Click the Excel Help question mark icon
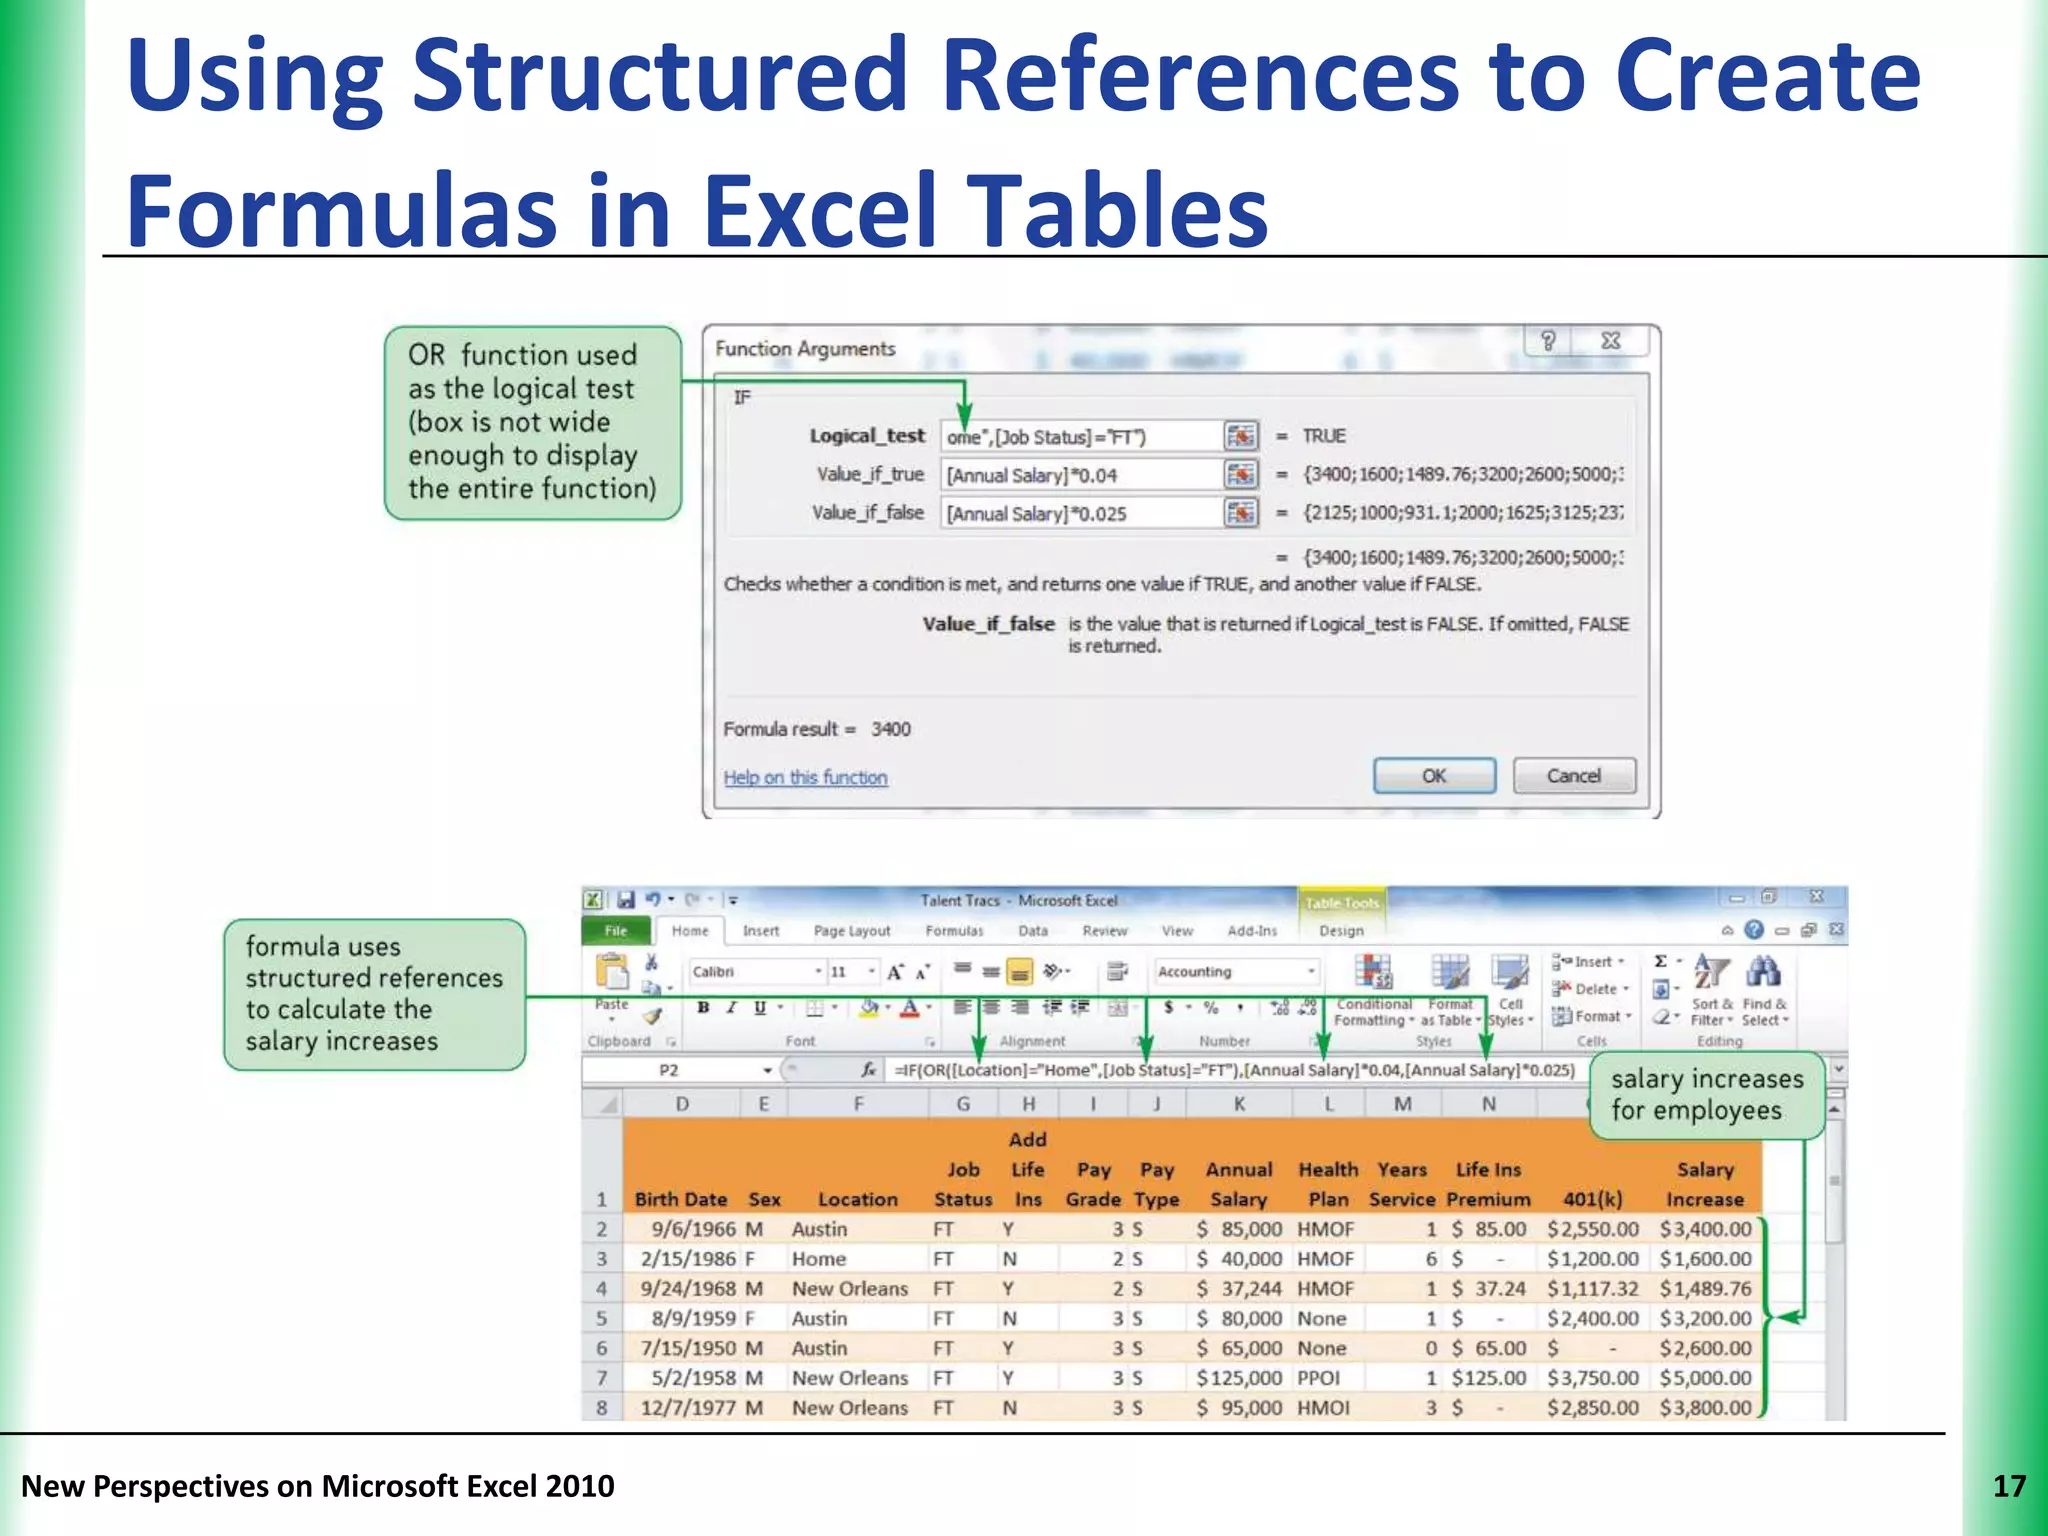The width and height of the screenshot is (2048, 1536). click(1754, 930)
